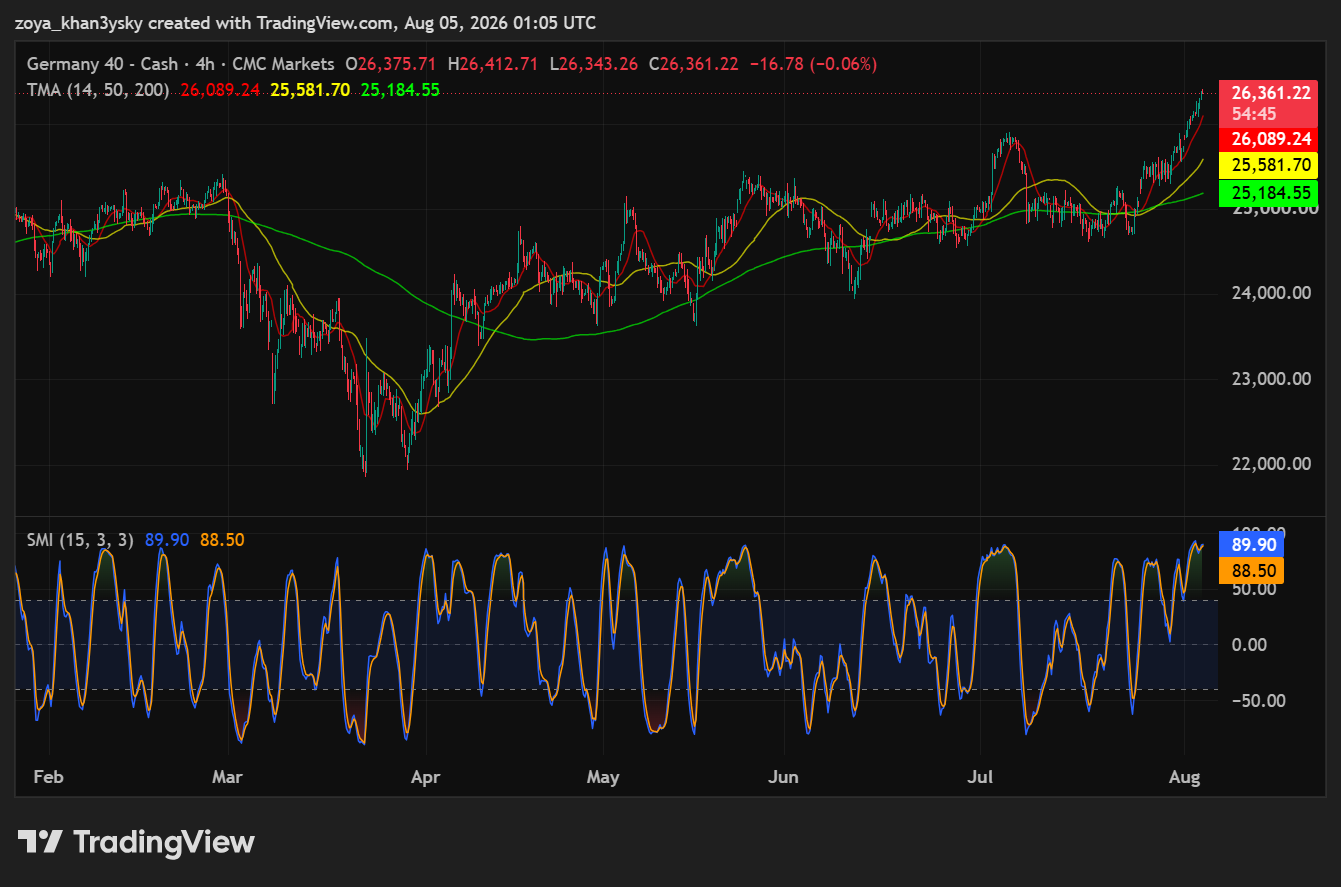Select the open value O26,375.71

coord(393,64)
